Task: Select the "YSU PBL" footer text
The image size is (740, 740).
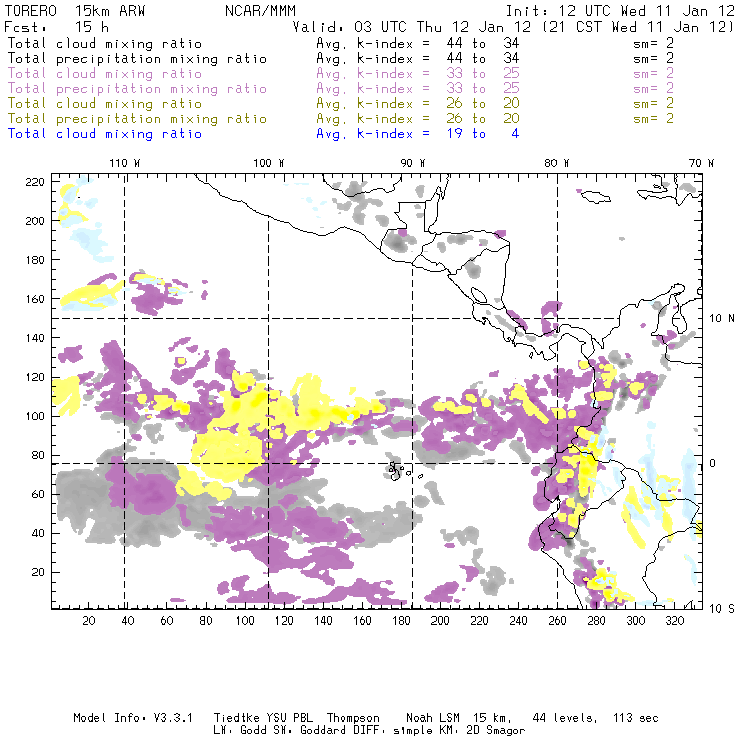Action: tap(289, 718)
